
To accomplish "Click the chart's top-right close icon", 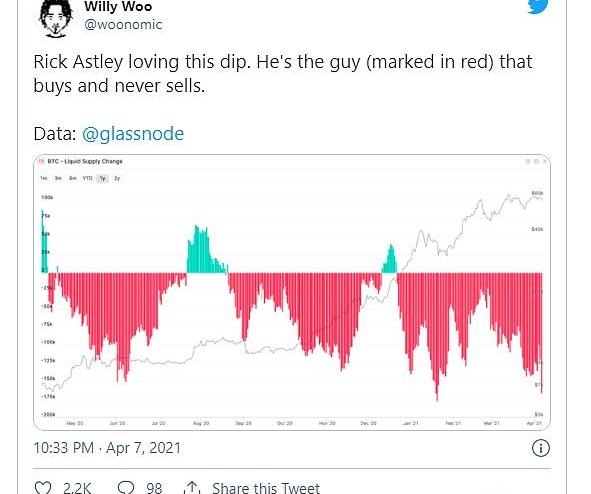I will (x=544, y=161).
